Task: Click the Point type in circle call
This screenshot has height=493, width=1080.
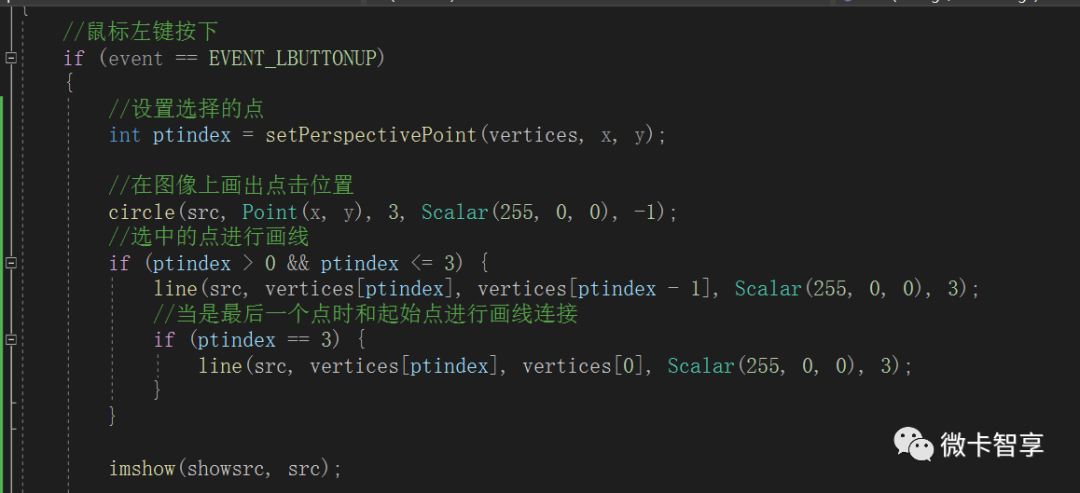Action: 269,212
